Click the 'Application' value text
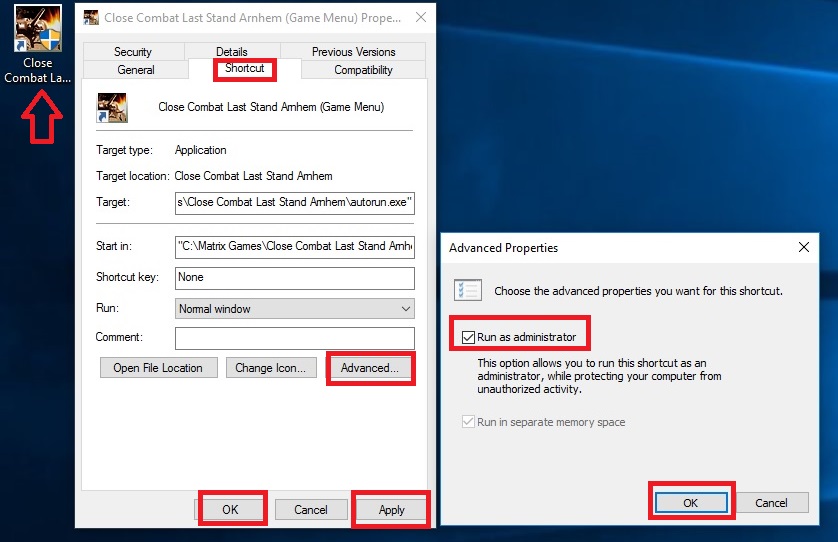Screen dimensions: 838x542 point(200,150)
